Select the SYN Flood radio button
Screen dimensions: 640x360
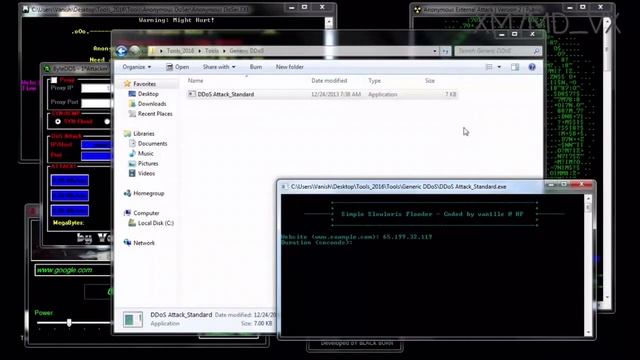pos(58,122)
